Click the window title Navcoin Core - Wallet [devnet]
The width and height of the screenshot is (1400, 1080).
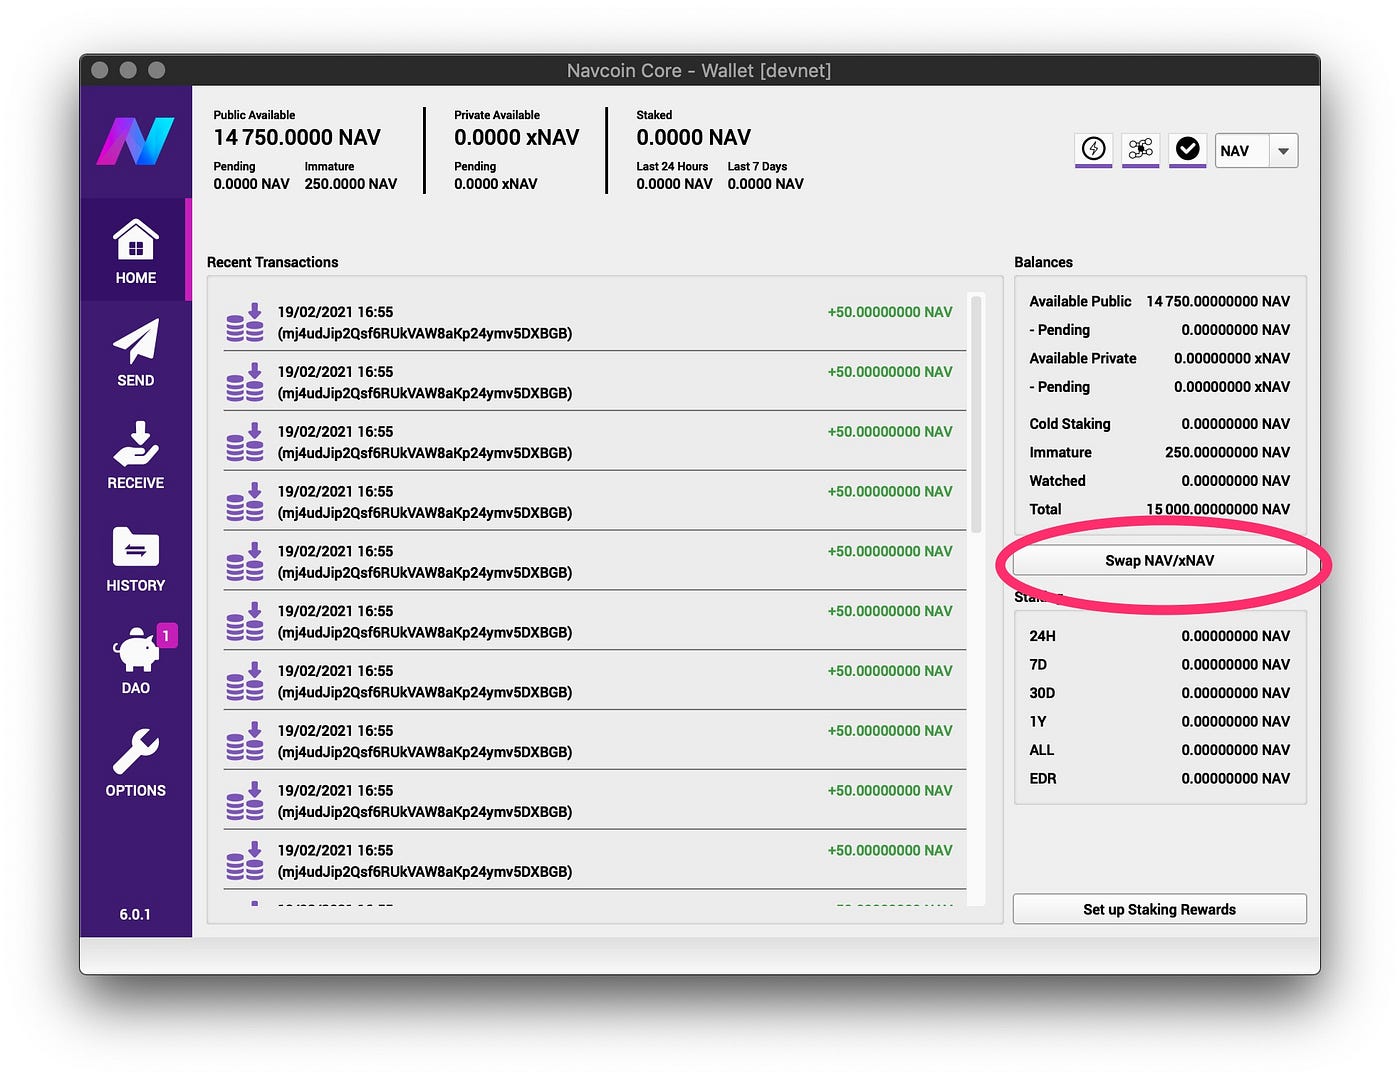pos(699,71)
